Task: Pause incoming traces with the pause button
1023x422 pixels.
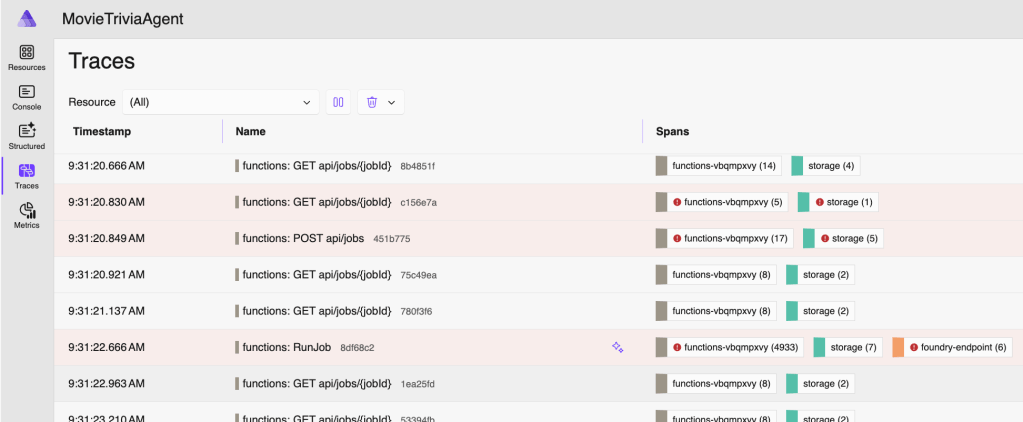Action: click(x=339, y=102)
